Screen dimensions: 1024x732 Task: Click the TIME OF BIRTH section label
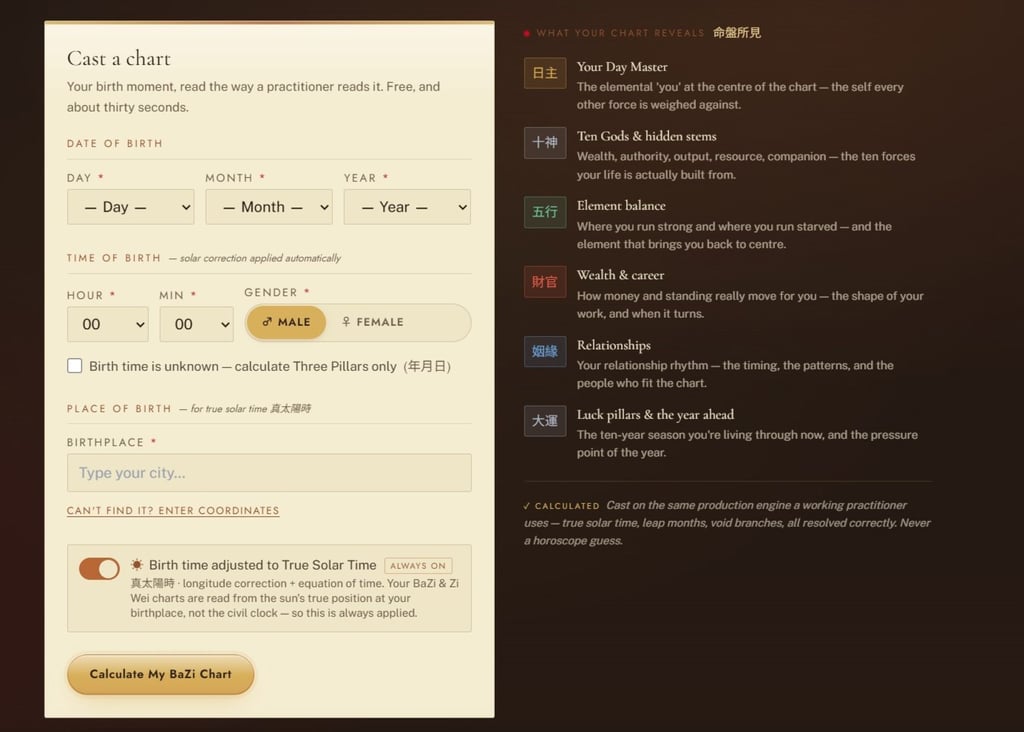point(114,258)
